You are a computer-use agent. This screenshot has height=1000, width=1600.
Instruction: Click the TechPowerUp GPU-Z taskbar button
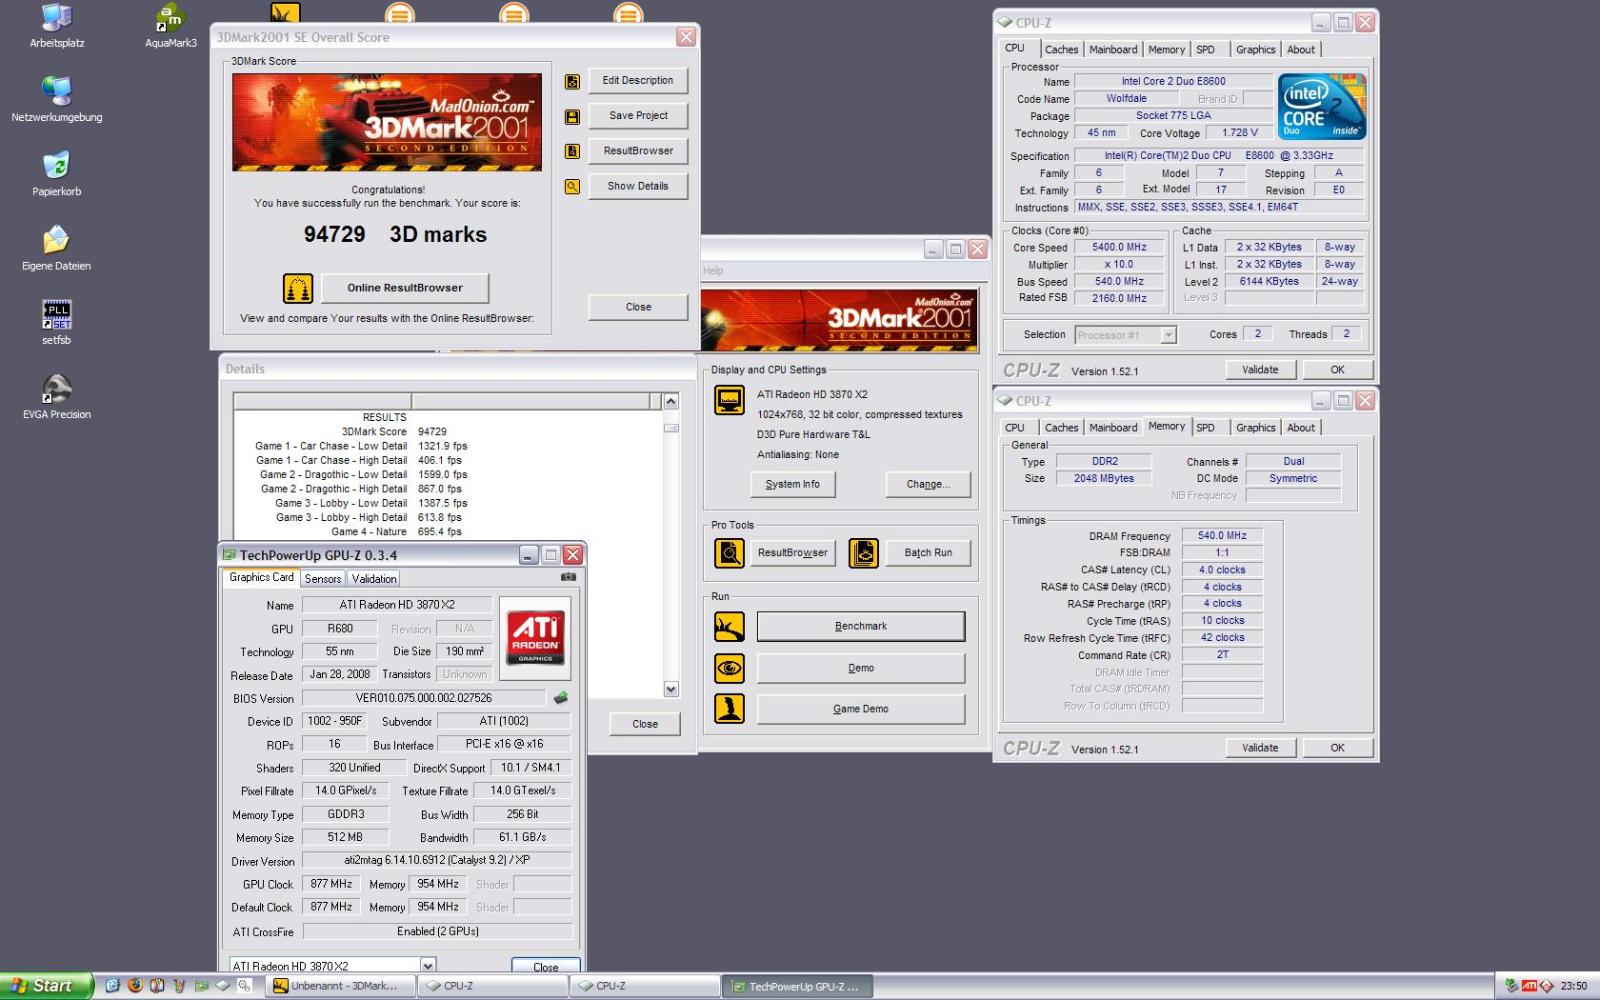coord(797,986)
